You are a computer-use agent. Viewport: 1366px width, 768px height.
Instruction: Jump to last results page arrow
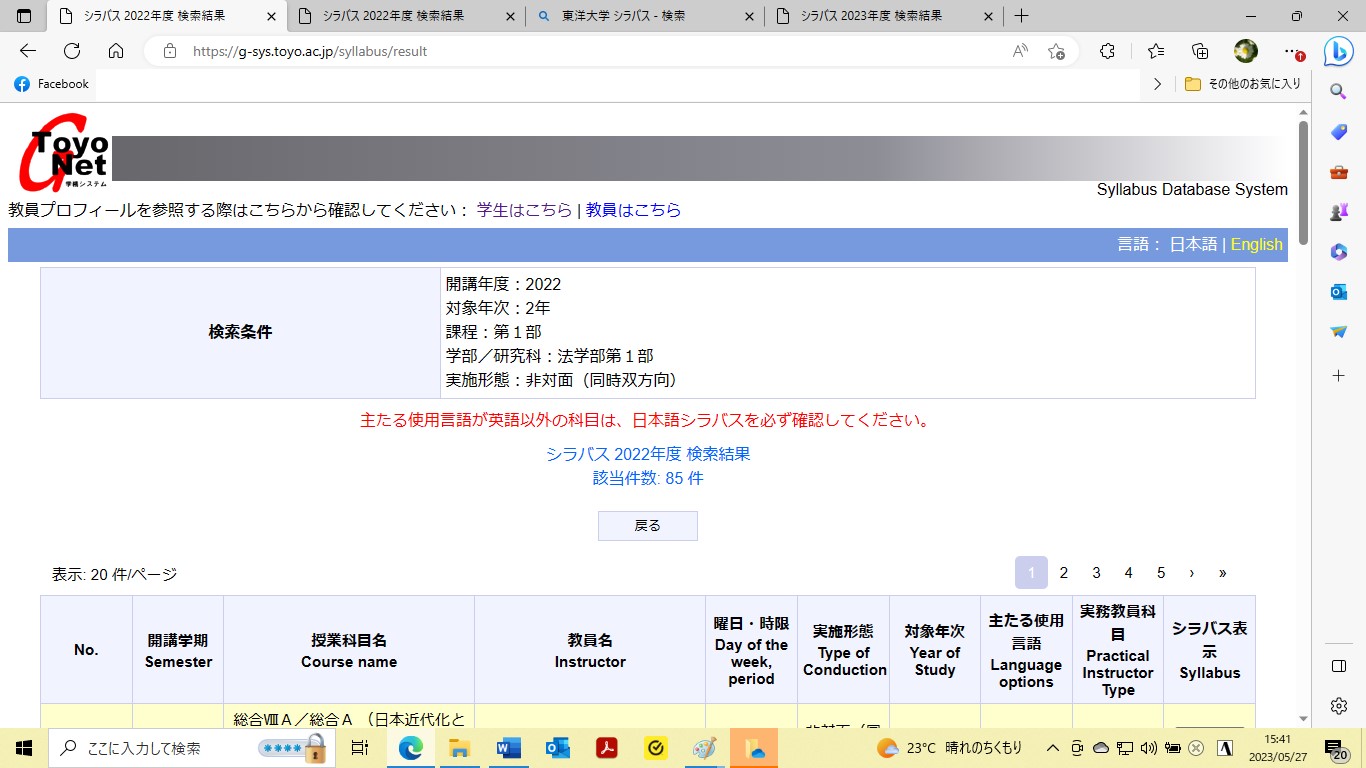[1223, 573]
